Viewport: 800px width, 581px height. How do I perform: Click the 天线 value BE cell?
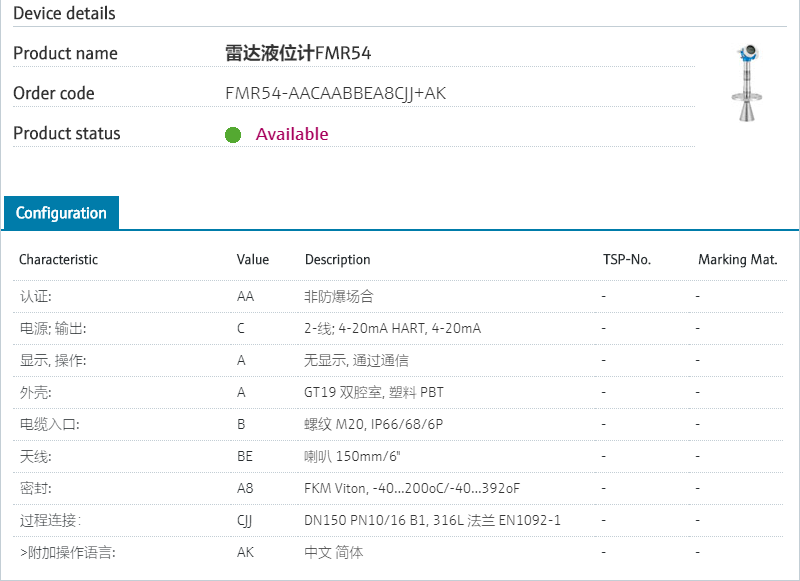coord(245,456)
